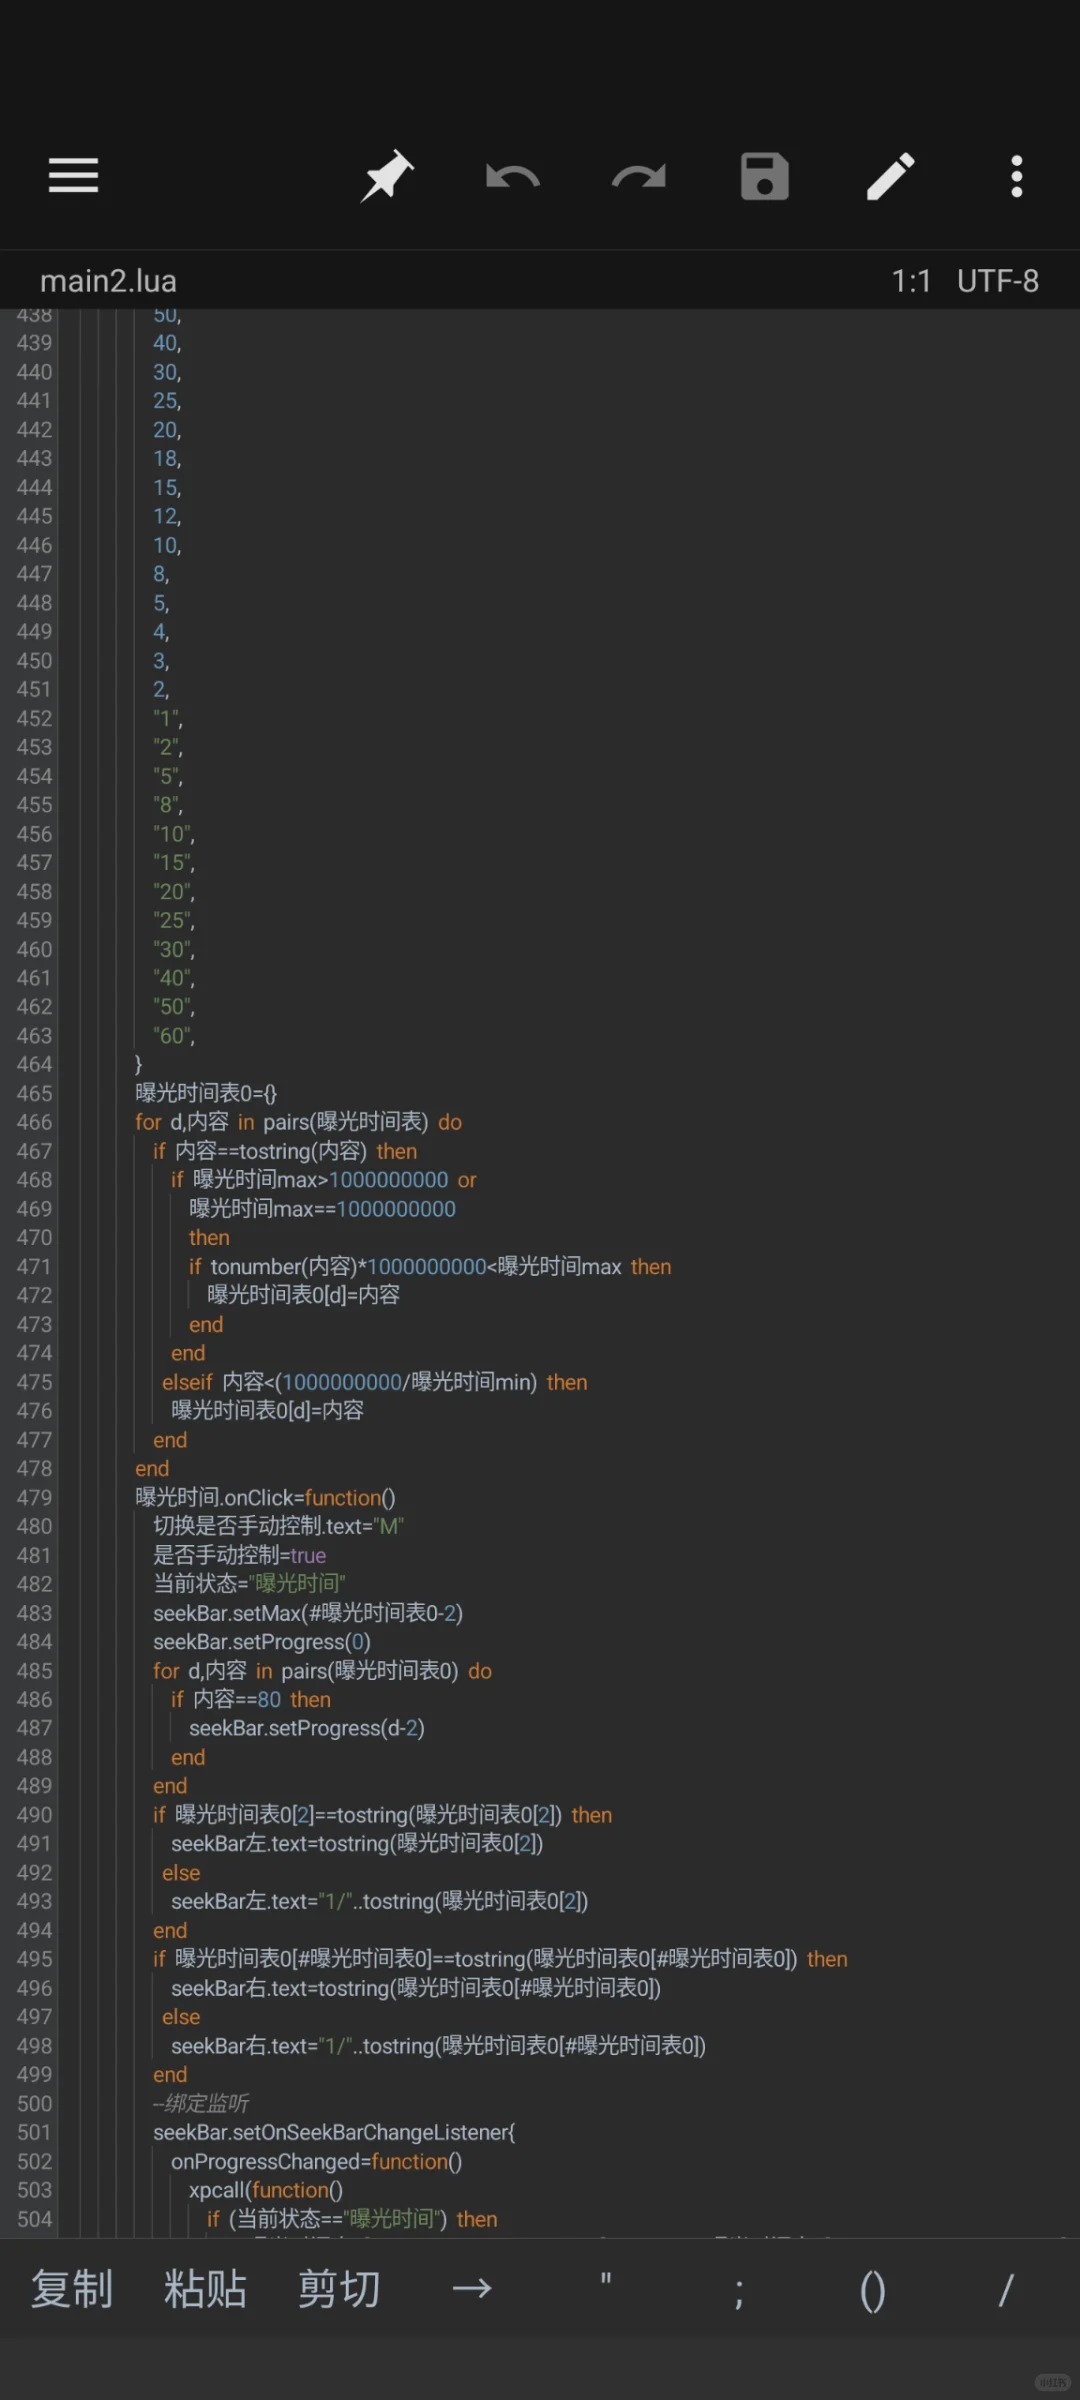Insert tab with arrow key button
This screenshot has height=2400, width=1080.
pos(472,2289)
